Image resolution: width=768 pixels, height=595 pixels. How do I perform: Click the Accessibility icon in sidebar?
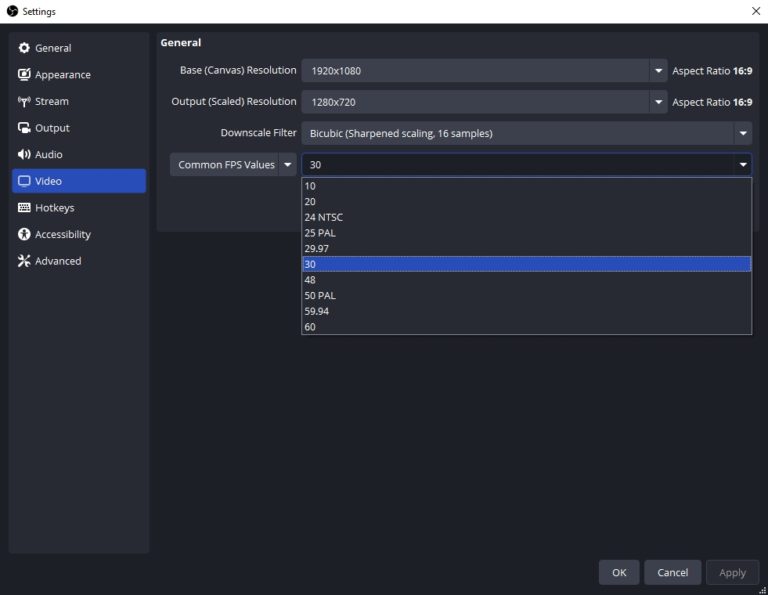(25, 234)
